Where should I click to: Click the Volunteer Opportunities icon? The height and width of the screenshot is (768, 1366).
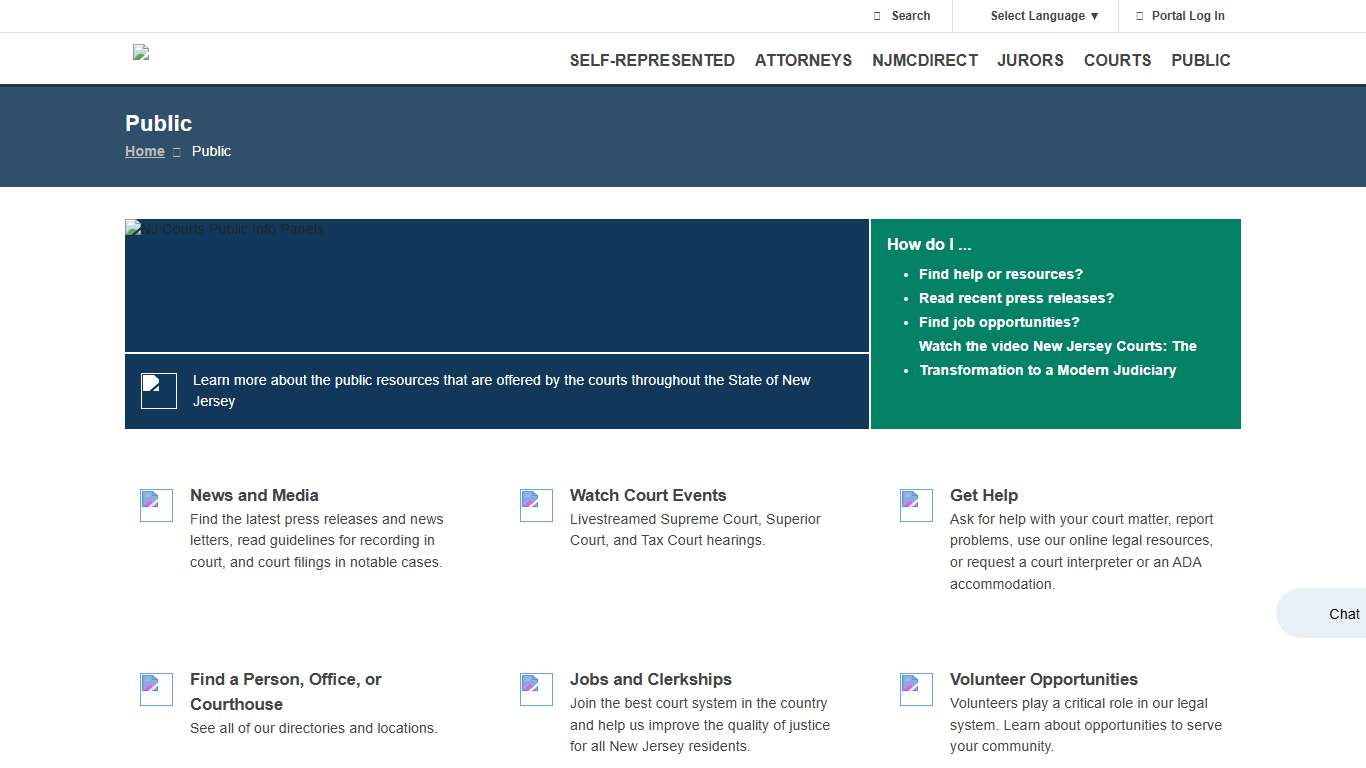(x=916, y=689)
